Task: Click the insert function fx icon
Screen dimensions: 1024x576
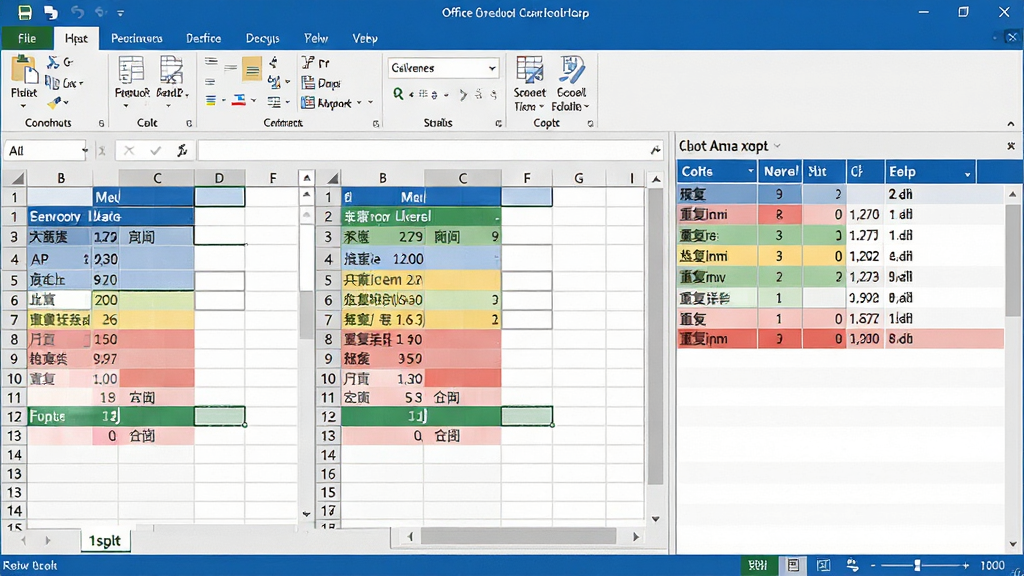Action: point(182,151)
